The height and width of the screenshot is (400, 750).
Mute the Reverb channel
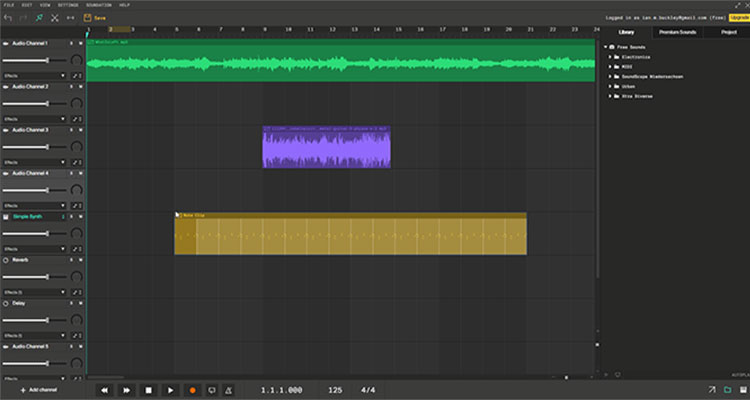click(x=80, y=260)
